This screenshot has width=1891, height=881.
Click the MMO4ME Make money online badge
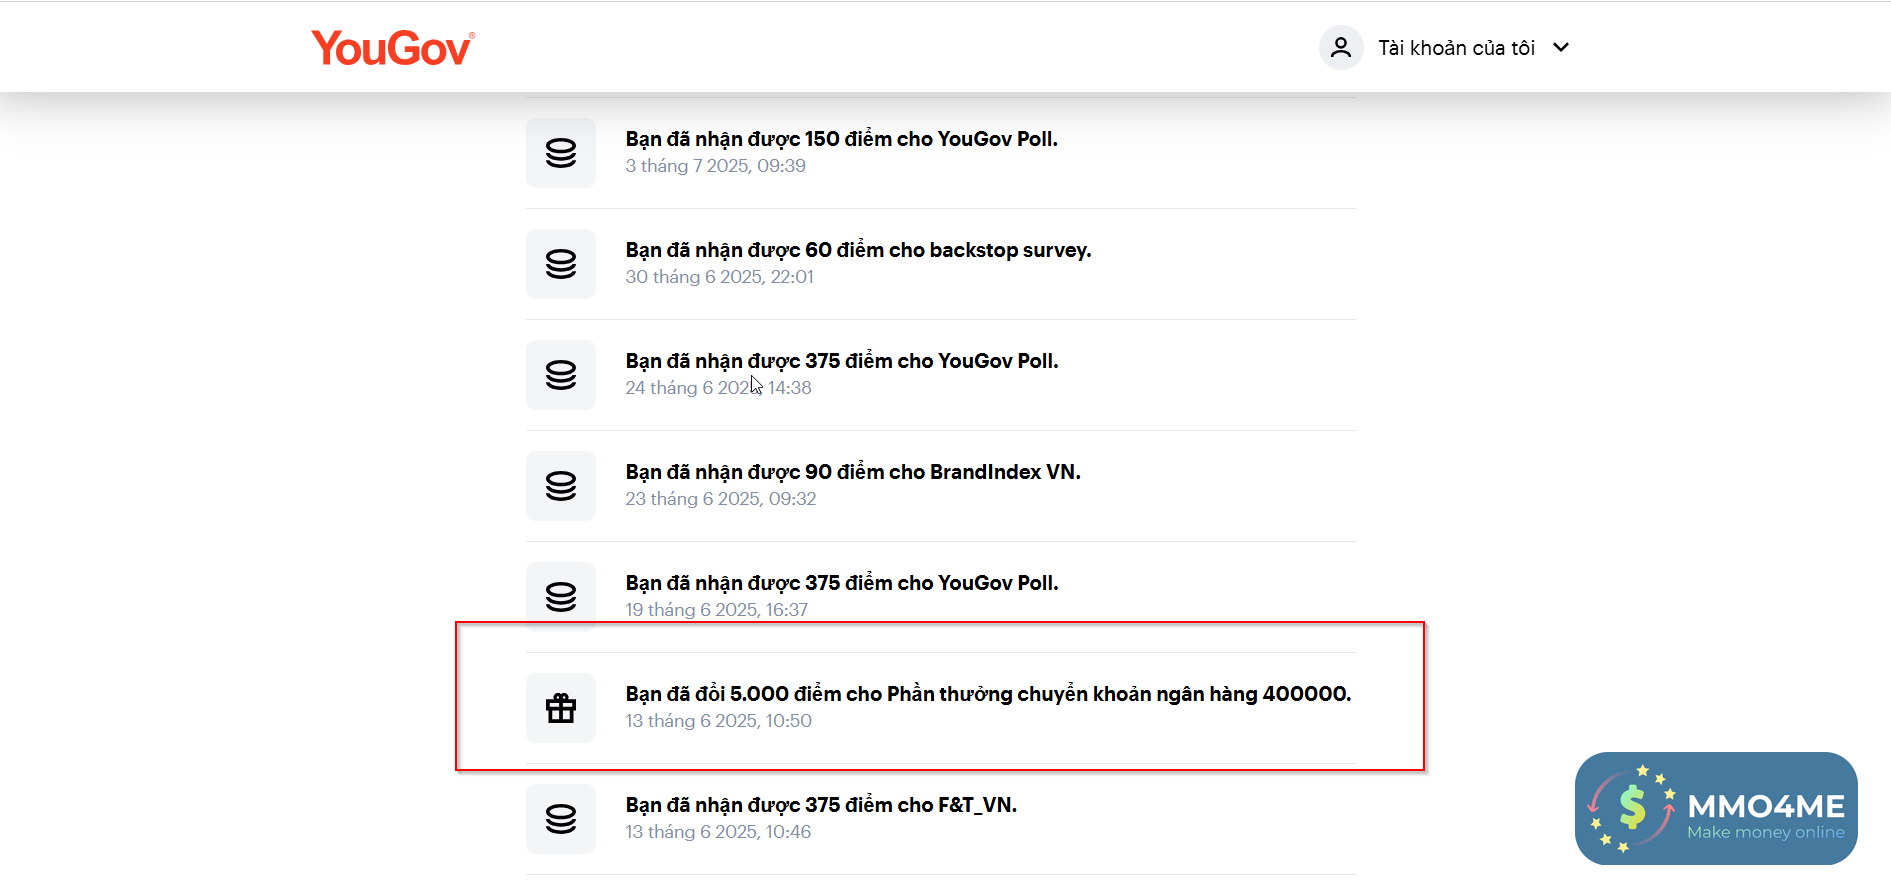tap(1716, 808)
